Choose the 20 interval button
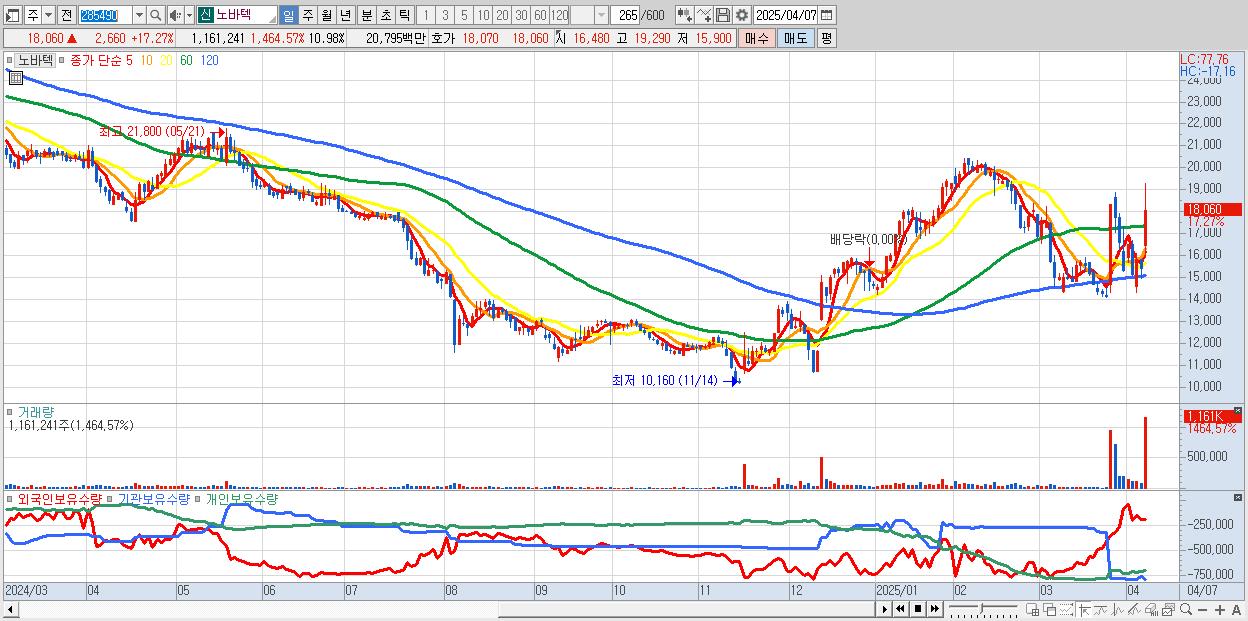 502,16
